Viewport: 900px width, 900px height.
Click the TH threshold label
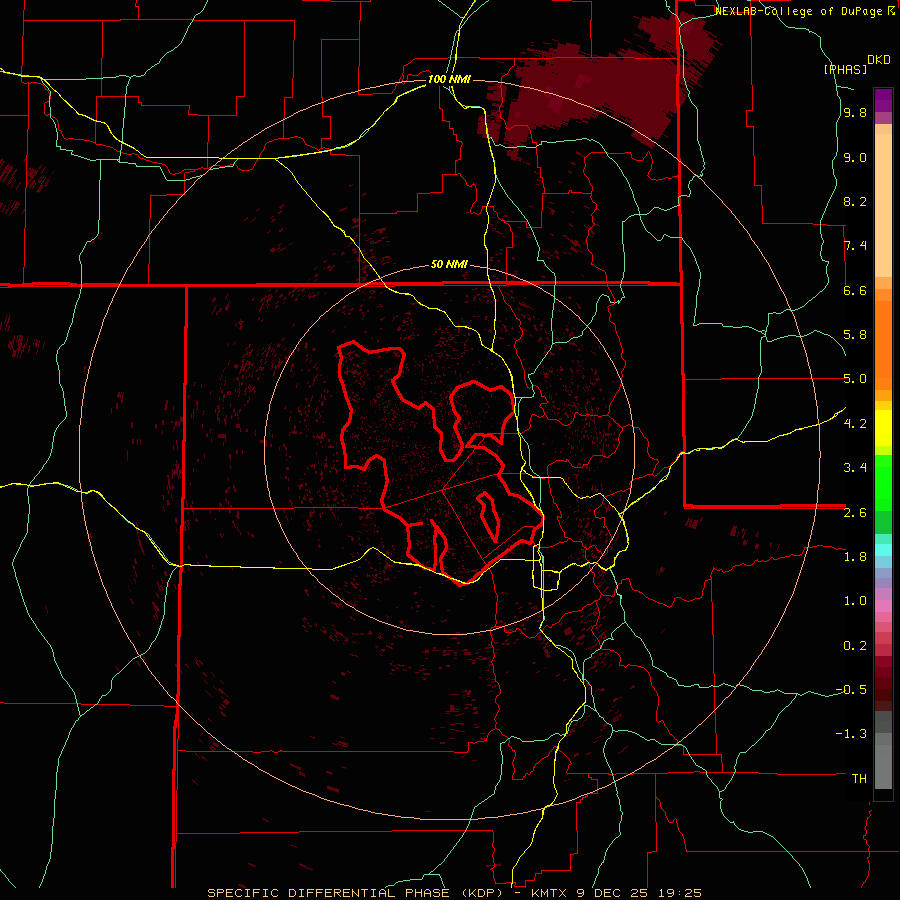[859, 779]
